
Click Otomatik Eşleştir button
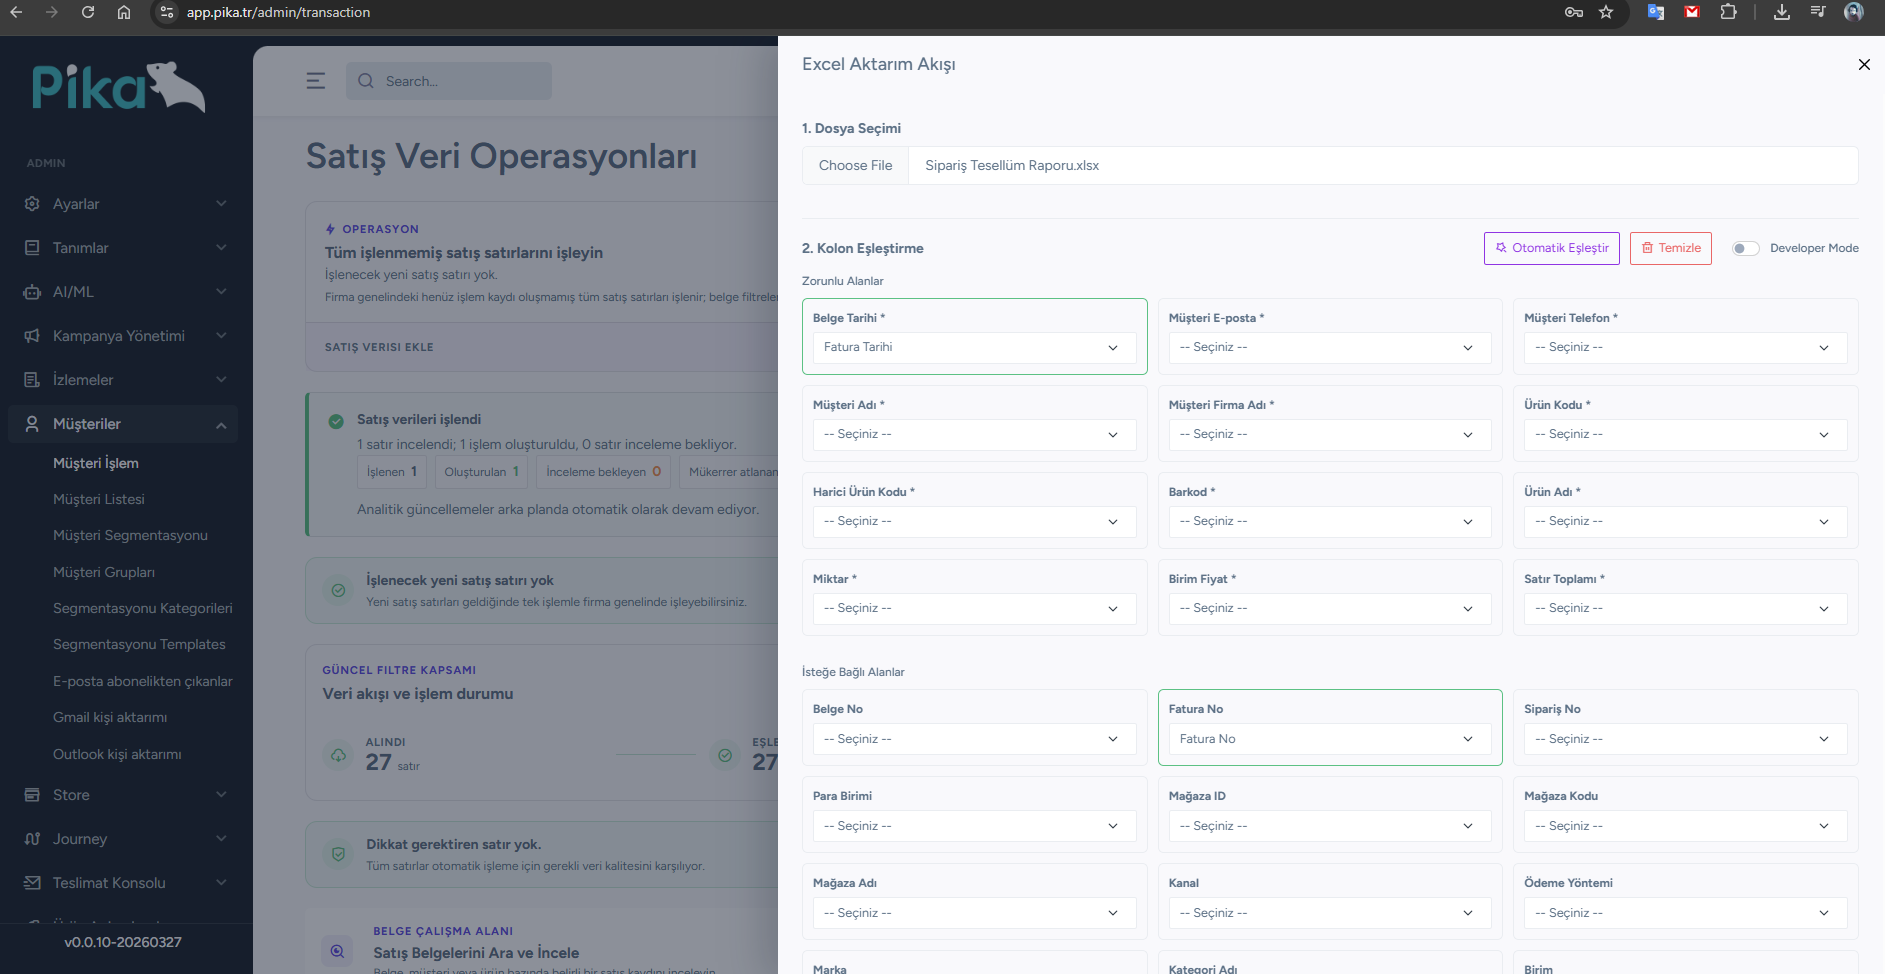pos(1552,248)
